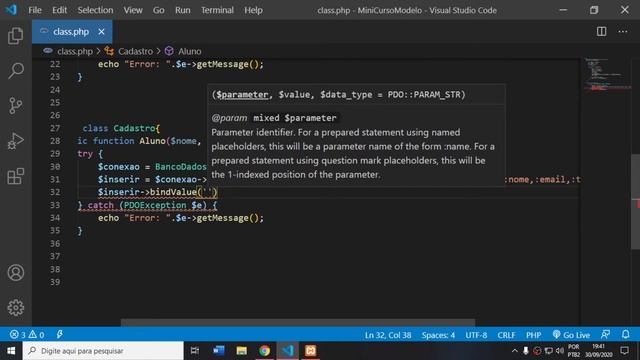Open the POR PTB2 language indicator
This screenshot has width=640, height=360.
(x=573, y=351)
